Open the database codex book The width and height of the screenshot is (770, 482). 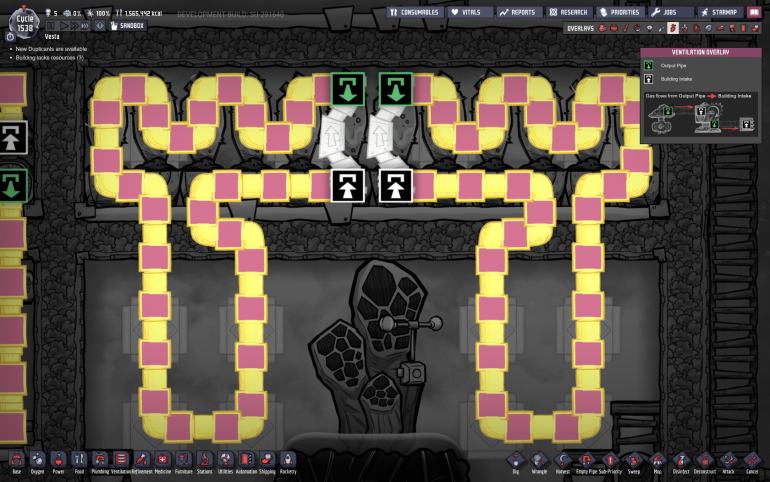point(754,12)
